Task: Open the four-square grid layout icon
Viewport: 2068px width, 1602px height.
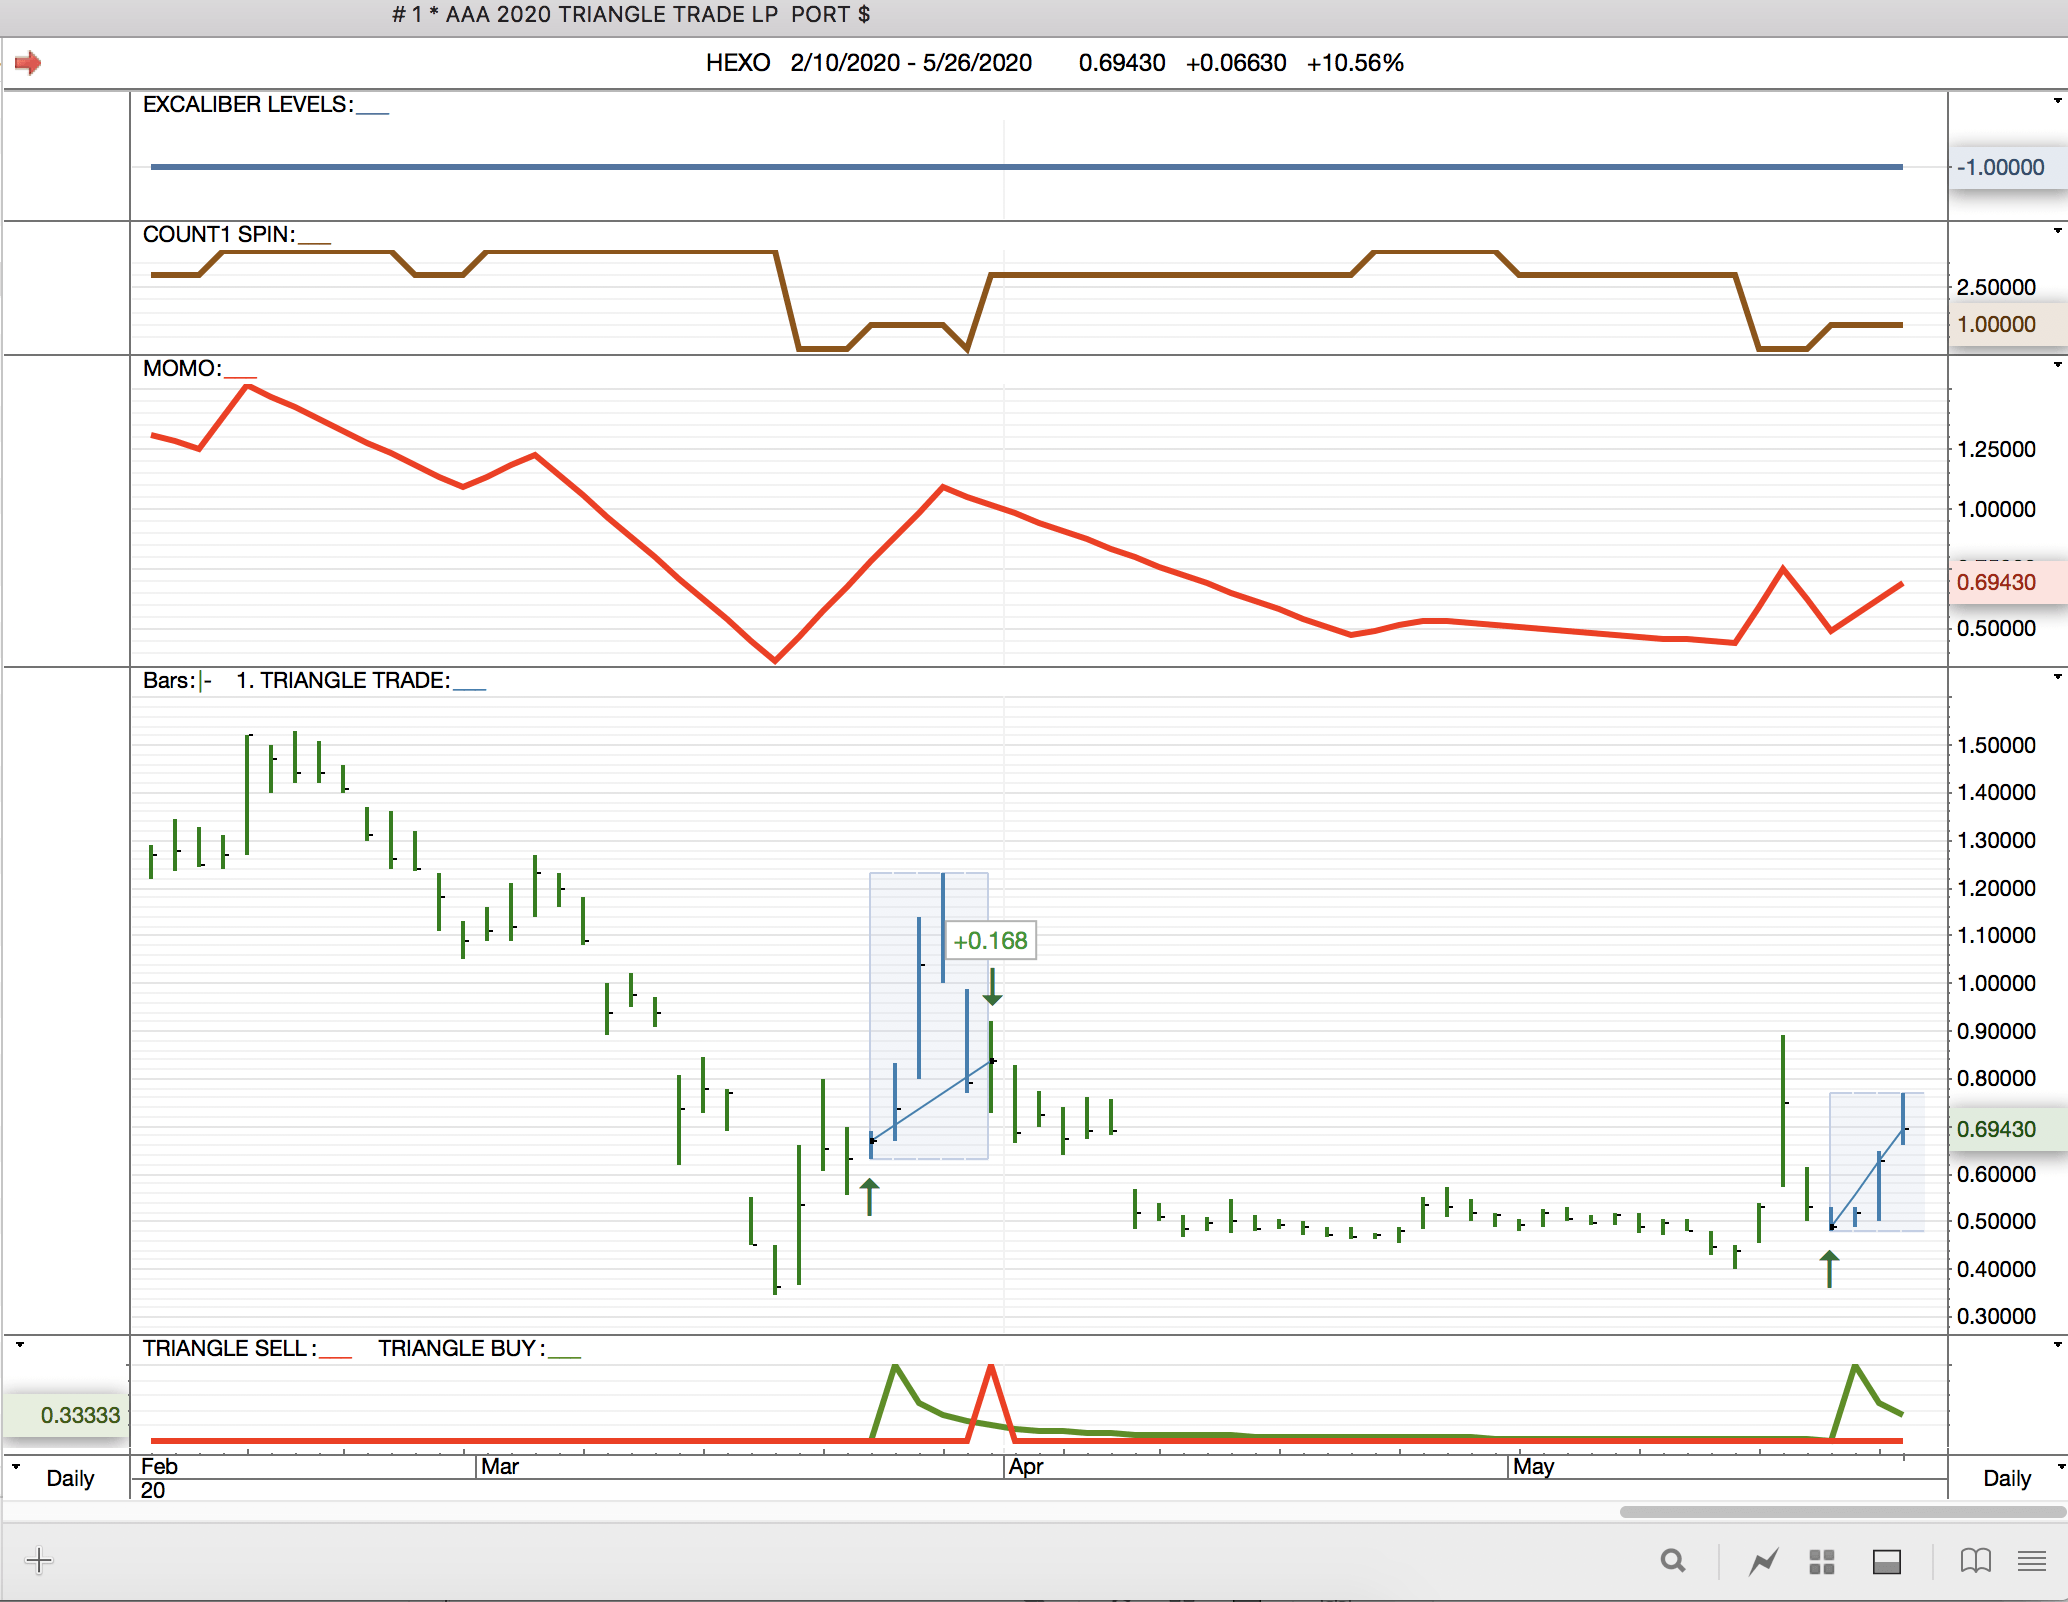Action: (1822, 1561)
